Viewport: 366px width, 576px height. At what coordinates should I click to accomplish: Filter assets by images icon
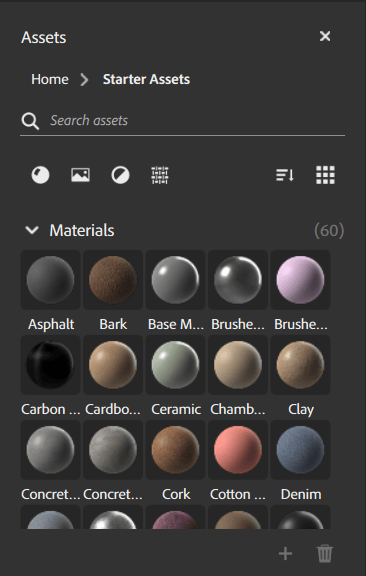pyautogui.click(x=80, y=175)
